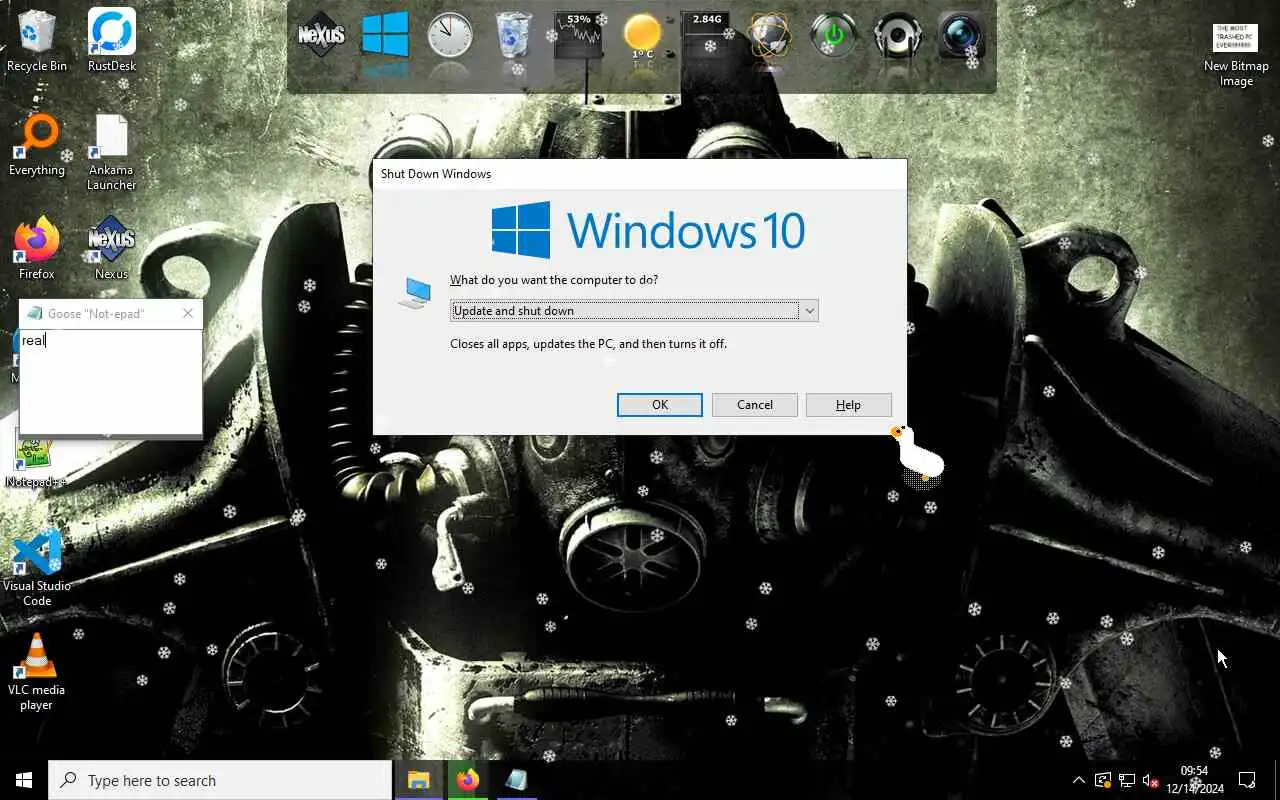Image resolution: width=1280 pixels, height=800 pixels.
Task: Click the Windows logo in the Nexus dock
Action: tap(385, 35)
